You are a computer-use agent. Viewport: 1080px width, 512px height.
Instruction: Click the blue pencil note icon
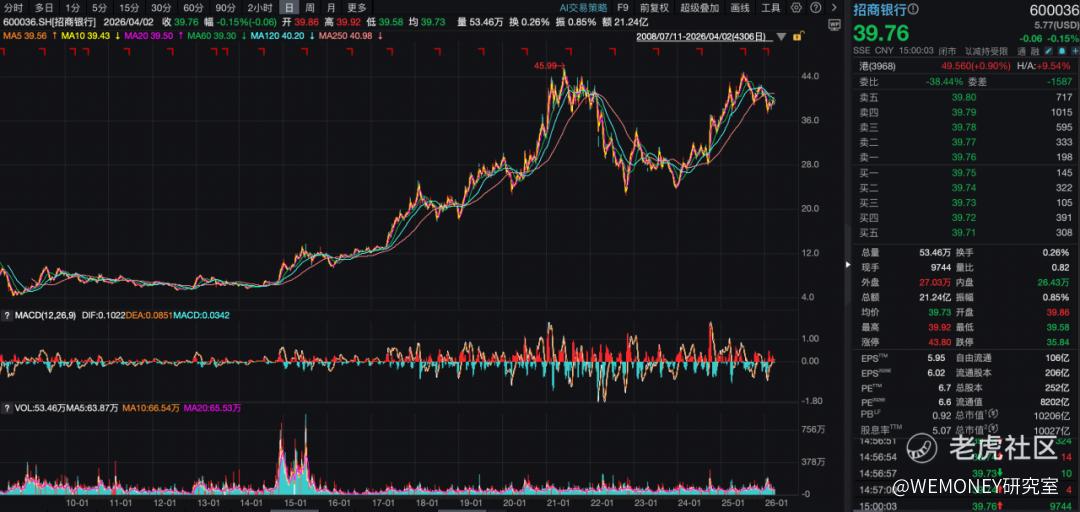(x=1048, y=51)
